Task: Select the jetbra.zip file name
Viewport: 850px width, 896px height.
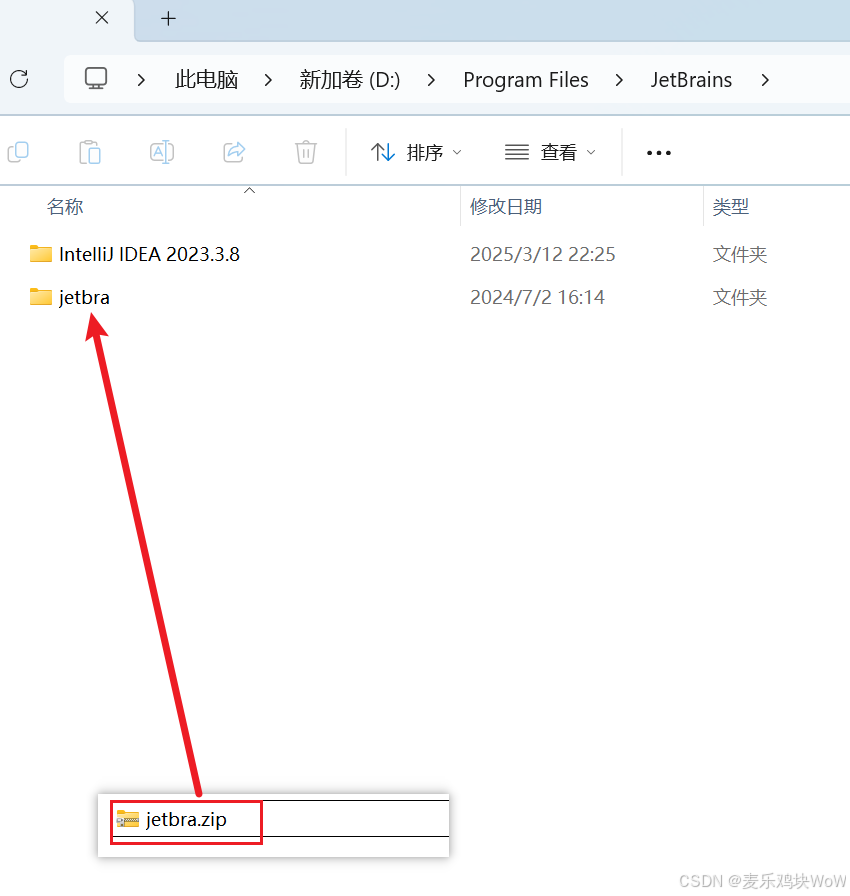Action: [186, 819]
